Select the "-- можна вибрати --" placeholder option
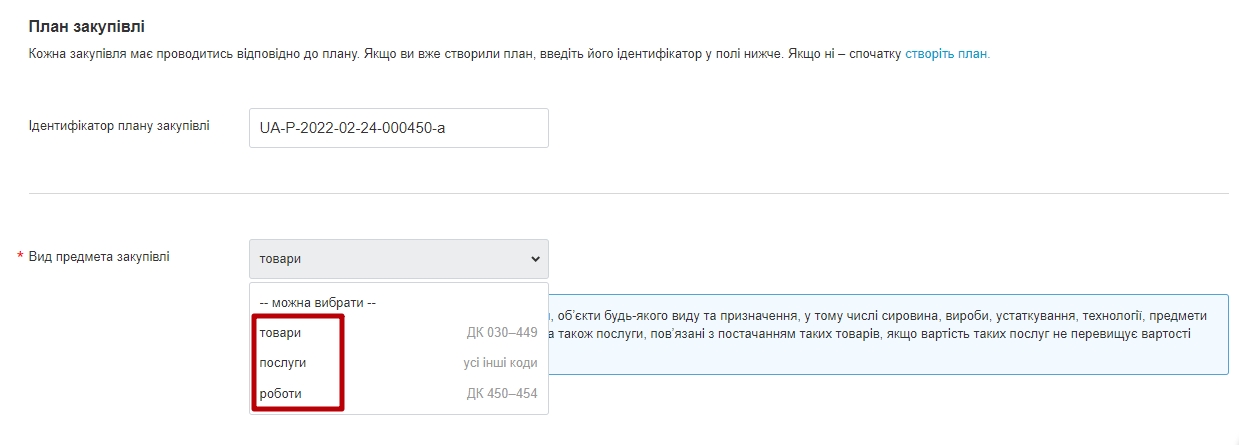This screenshot has width=1239, height=445. [317, 303]
